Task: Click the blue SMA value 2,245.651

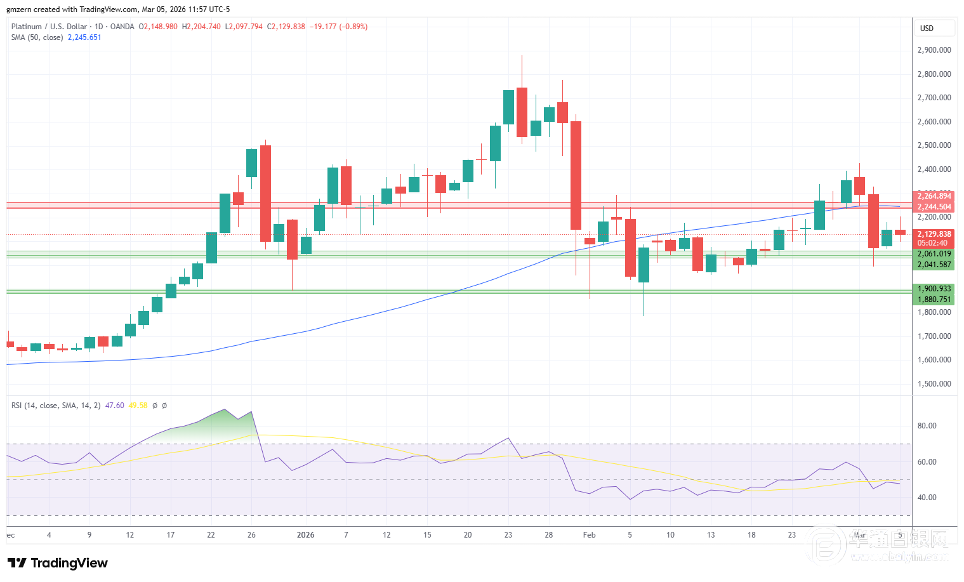Action: [84, 38]
